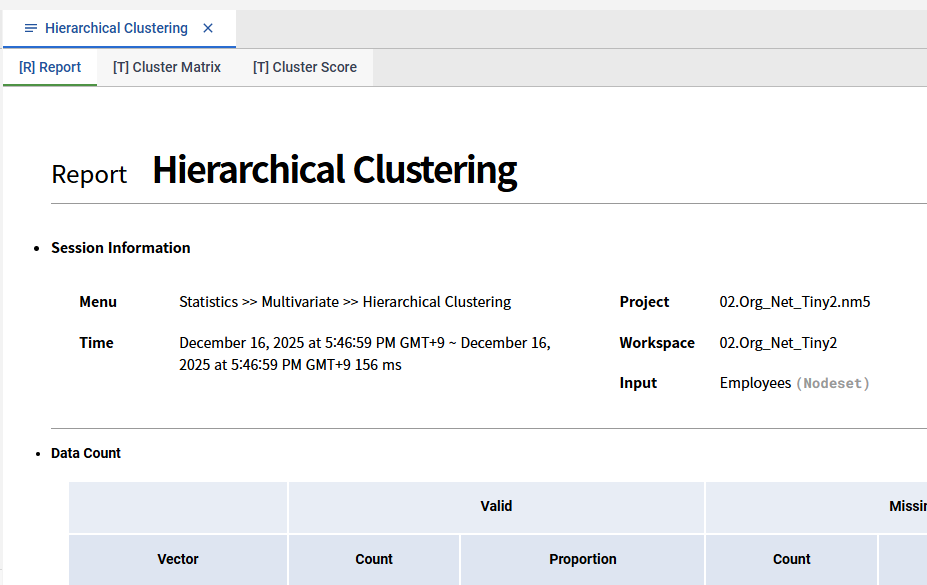The width and height of the screenshot is (927, 585).
Task: Close the Hierarchical Clustering tab
Action: [x=208, y=28]
